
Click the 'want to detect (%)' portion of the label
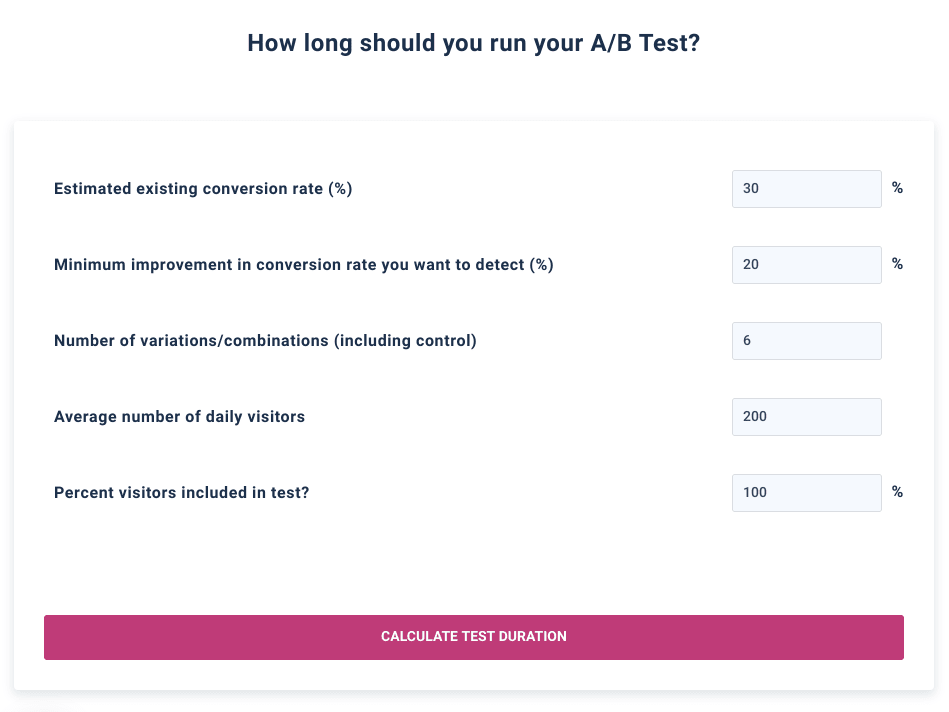[484, 265]
